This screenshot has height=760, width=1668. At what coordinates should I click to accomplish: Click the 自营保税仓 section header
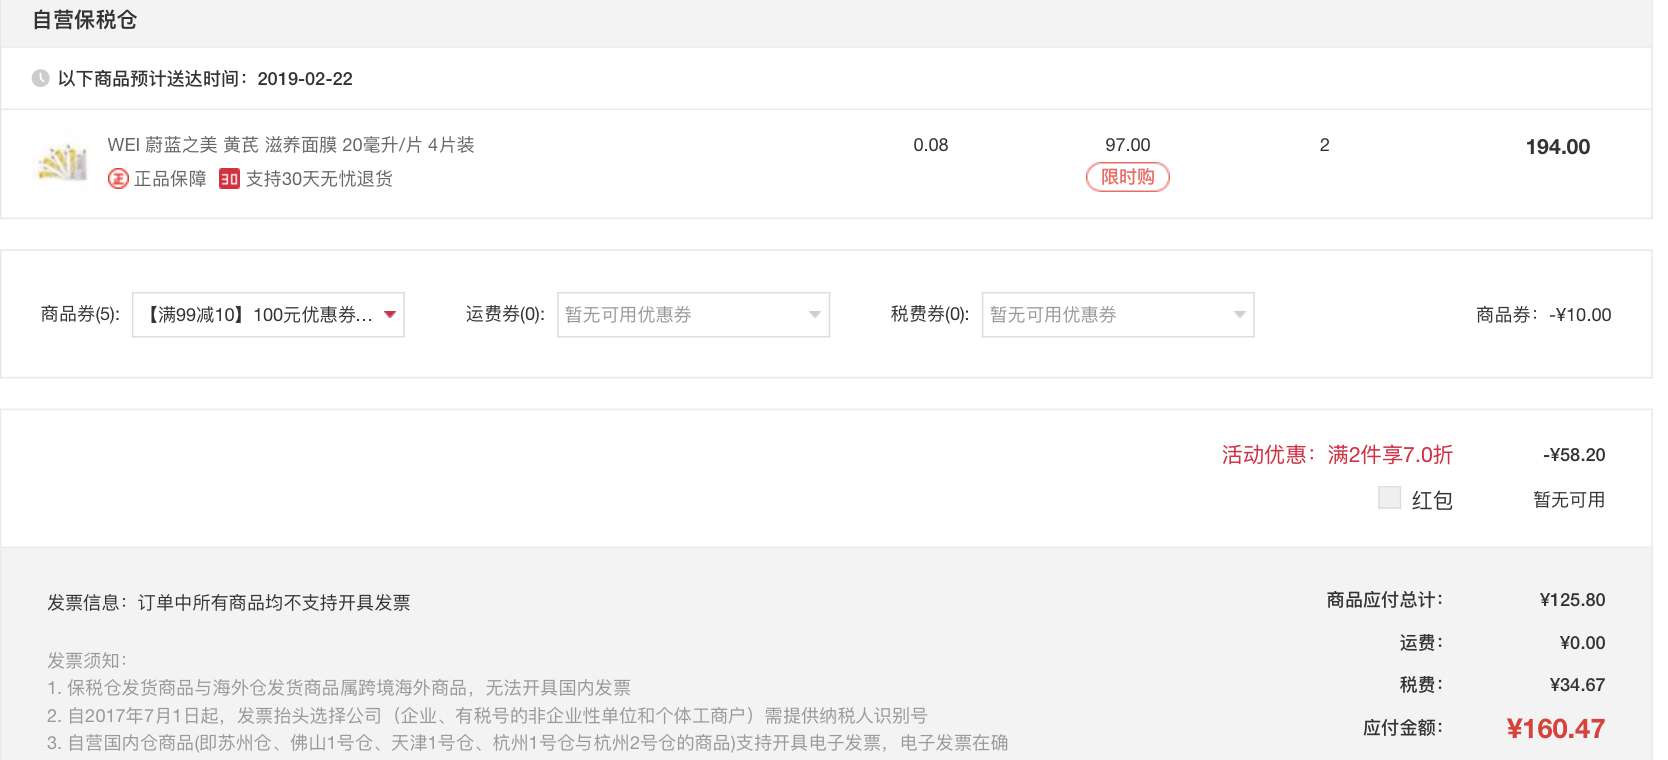point(85,20)
